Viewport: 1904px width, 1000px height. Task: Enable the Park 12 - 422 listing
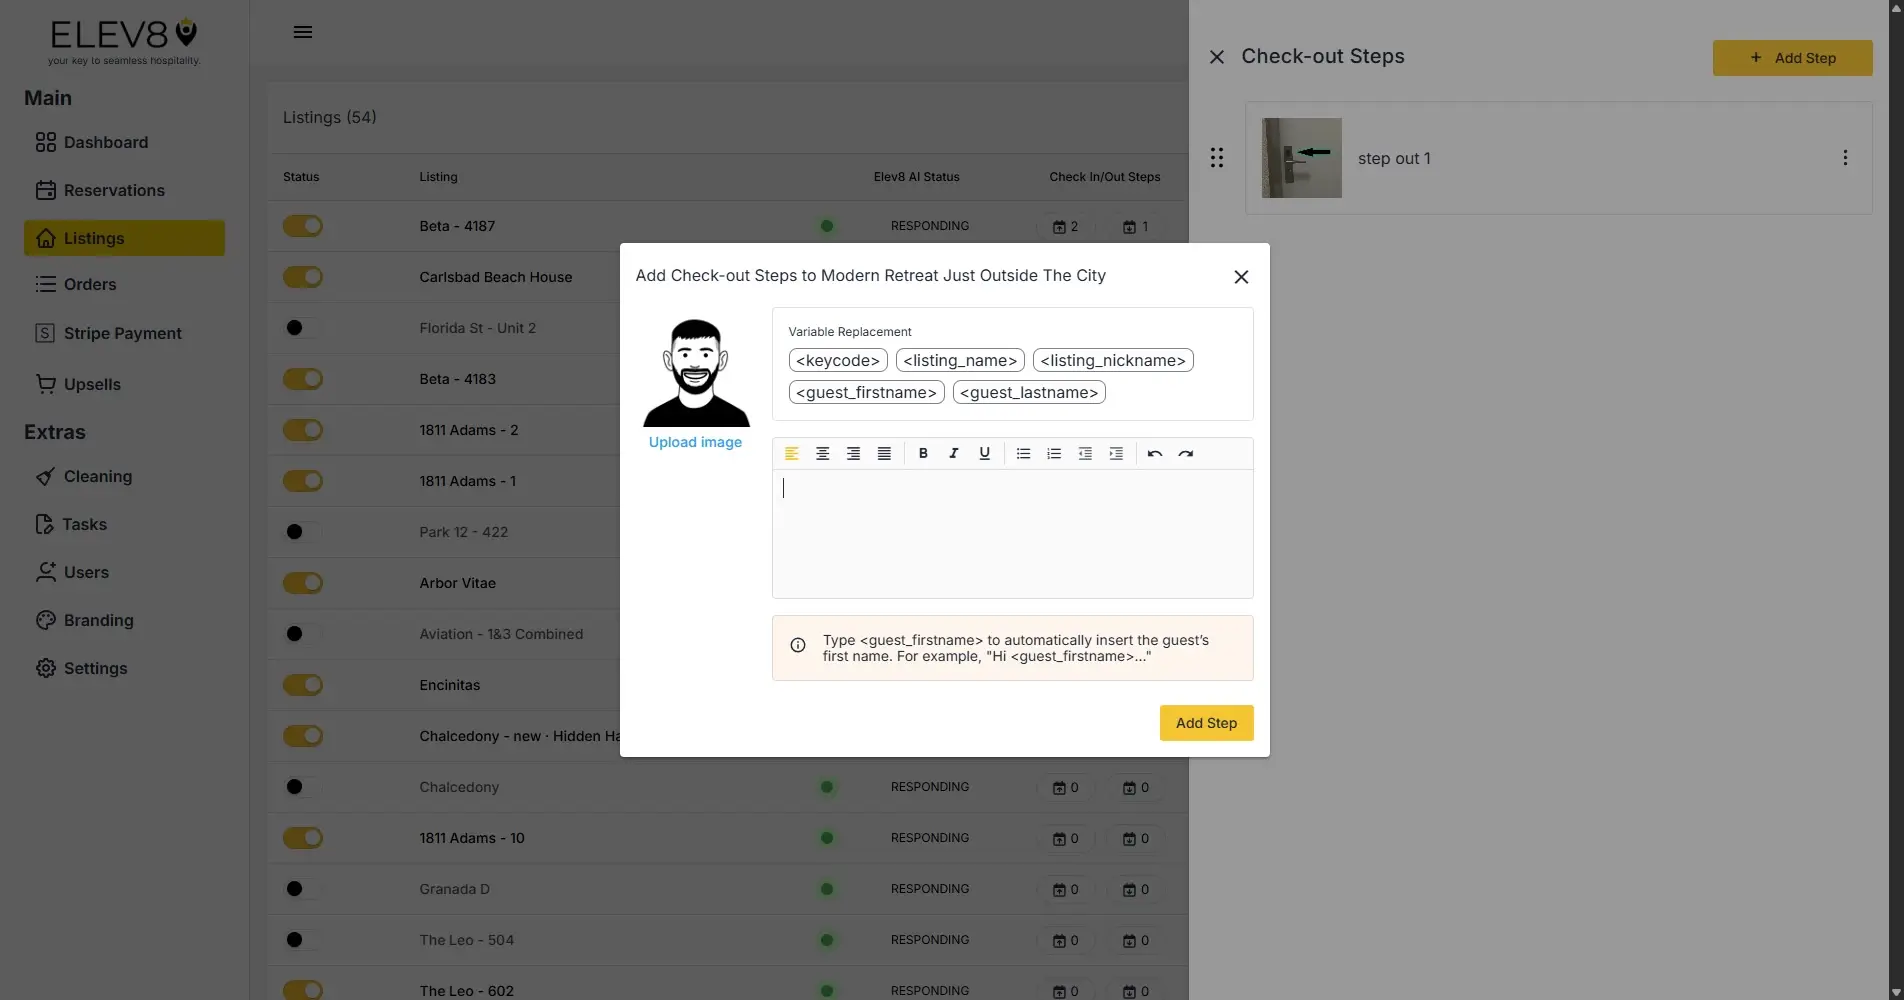pyautogui.click(x=302, y=532)
